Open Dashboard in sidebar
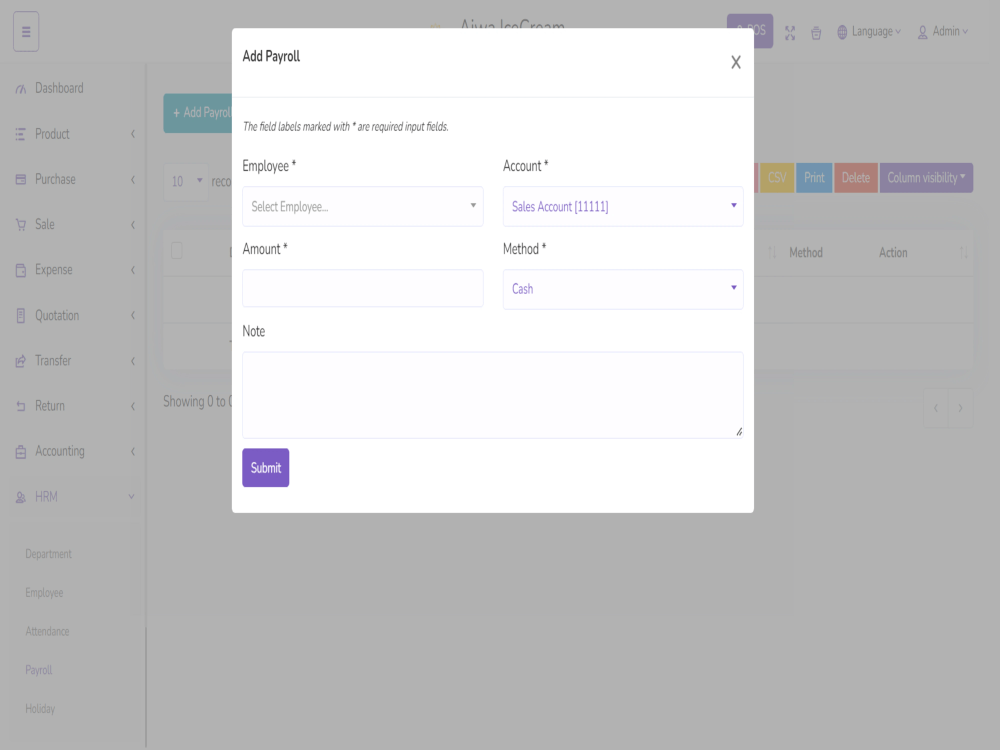This screenshot has width=1000, height=750. tap(59, 88)
